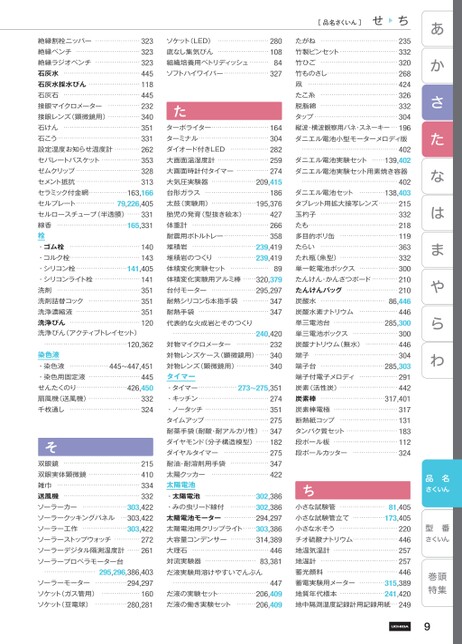Click the sub-entry ゴム栓
This screenshot has height=644, width=462.
tap(53, 247)
